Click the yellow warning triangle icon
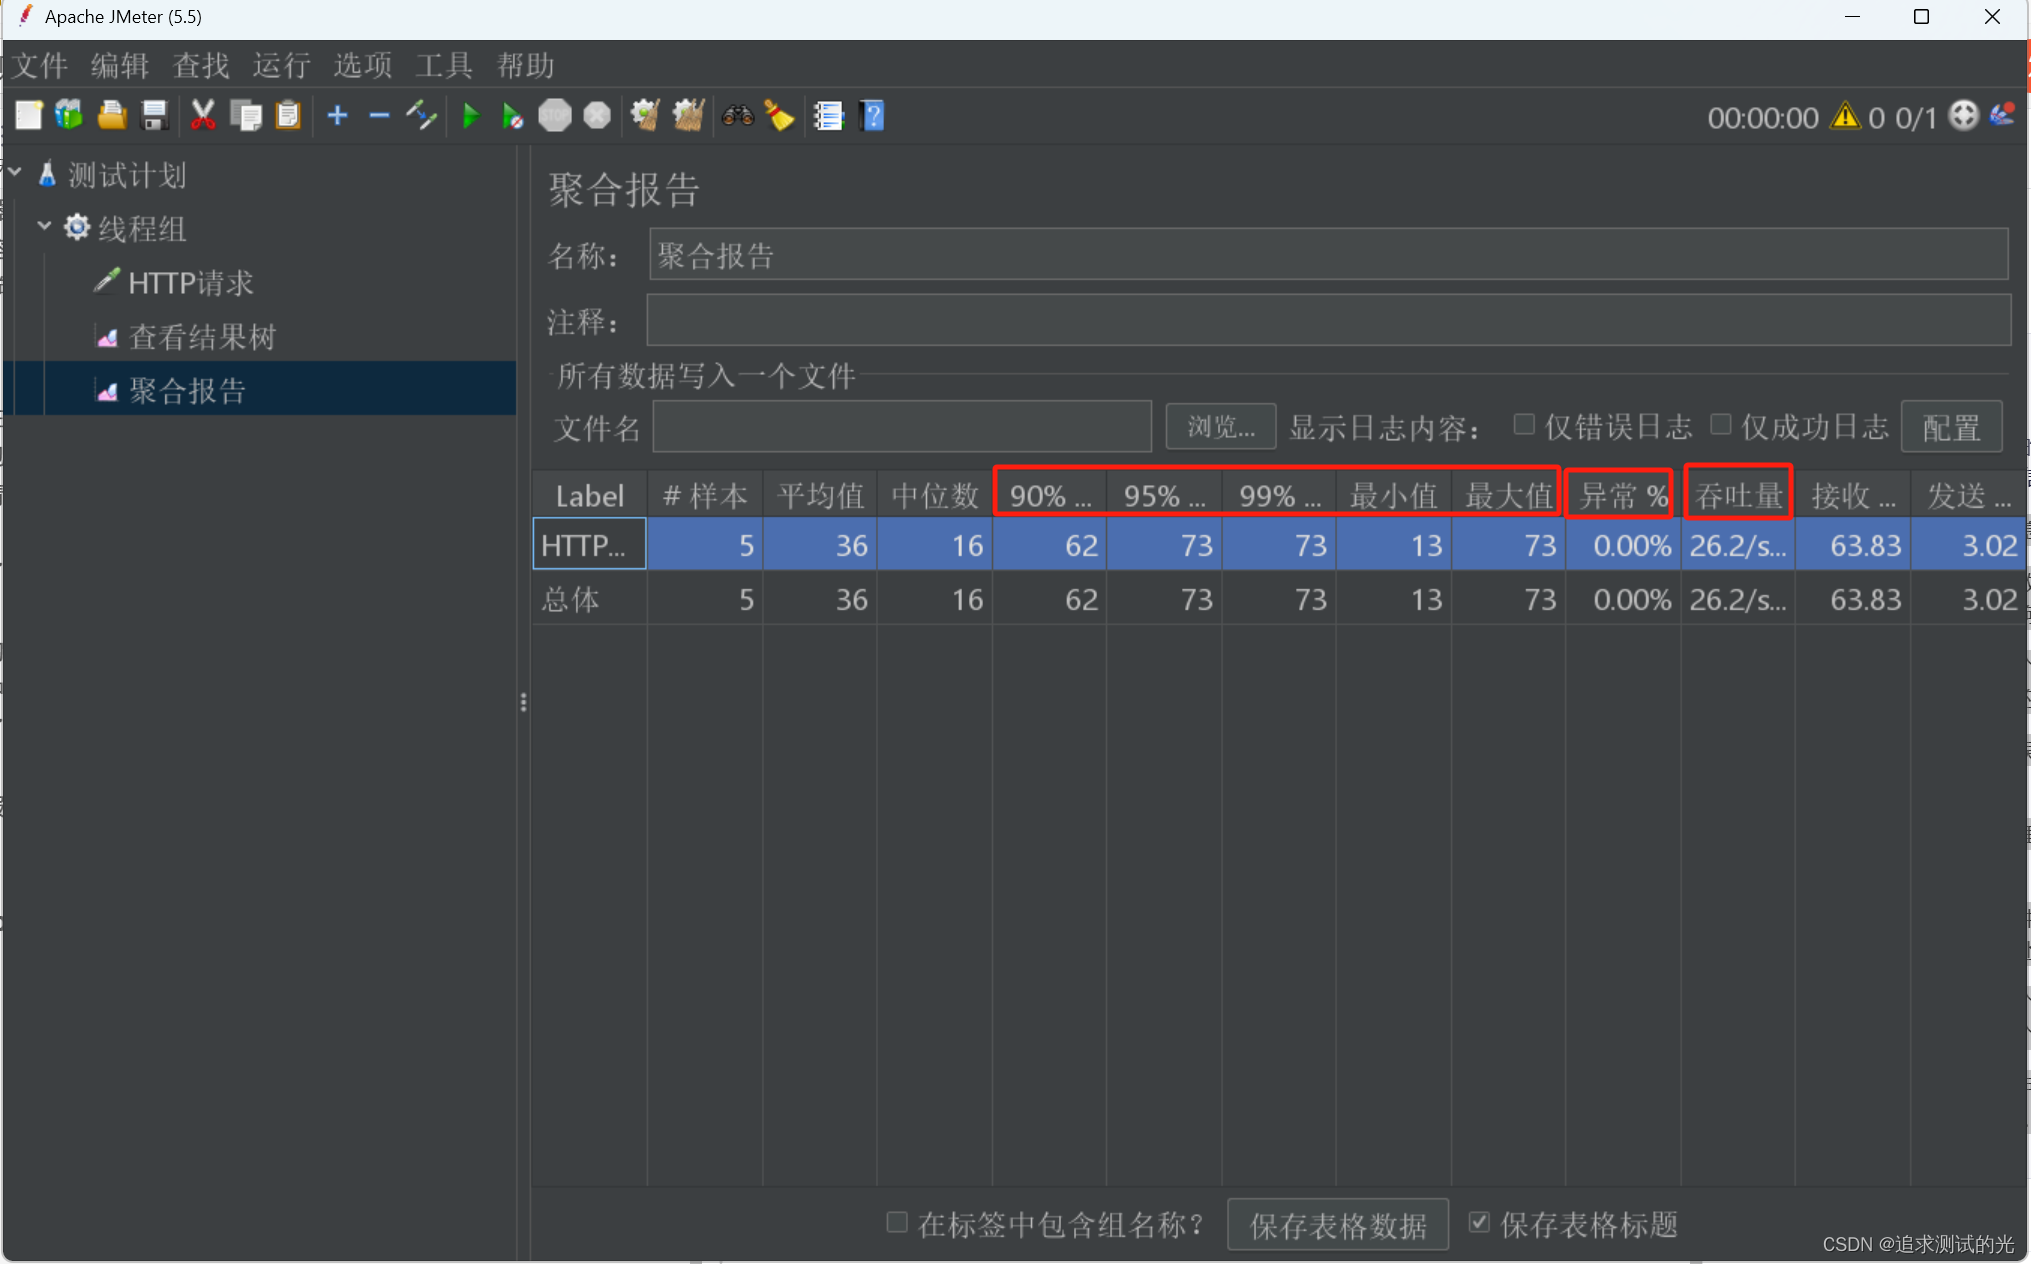This screenshot has width=2031, height=1264. (1844, 117)
